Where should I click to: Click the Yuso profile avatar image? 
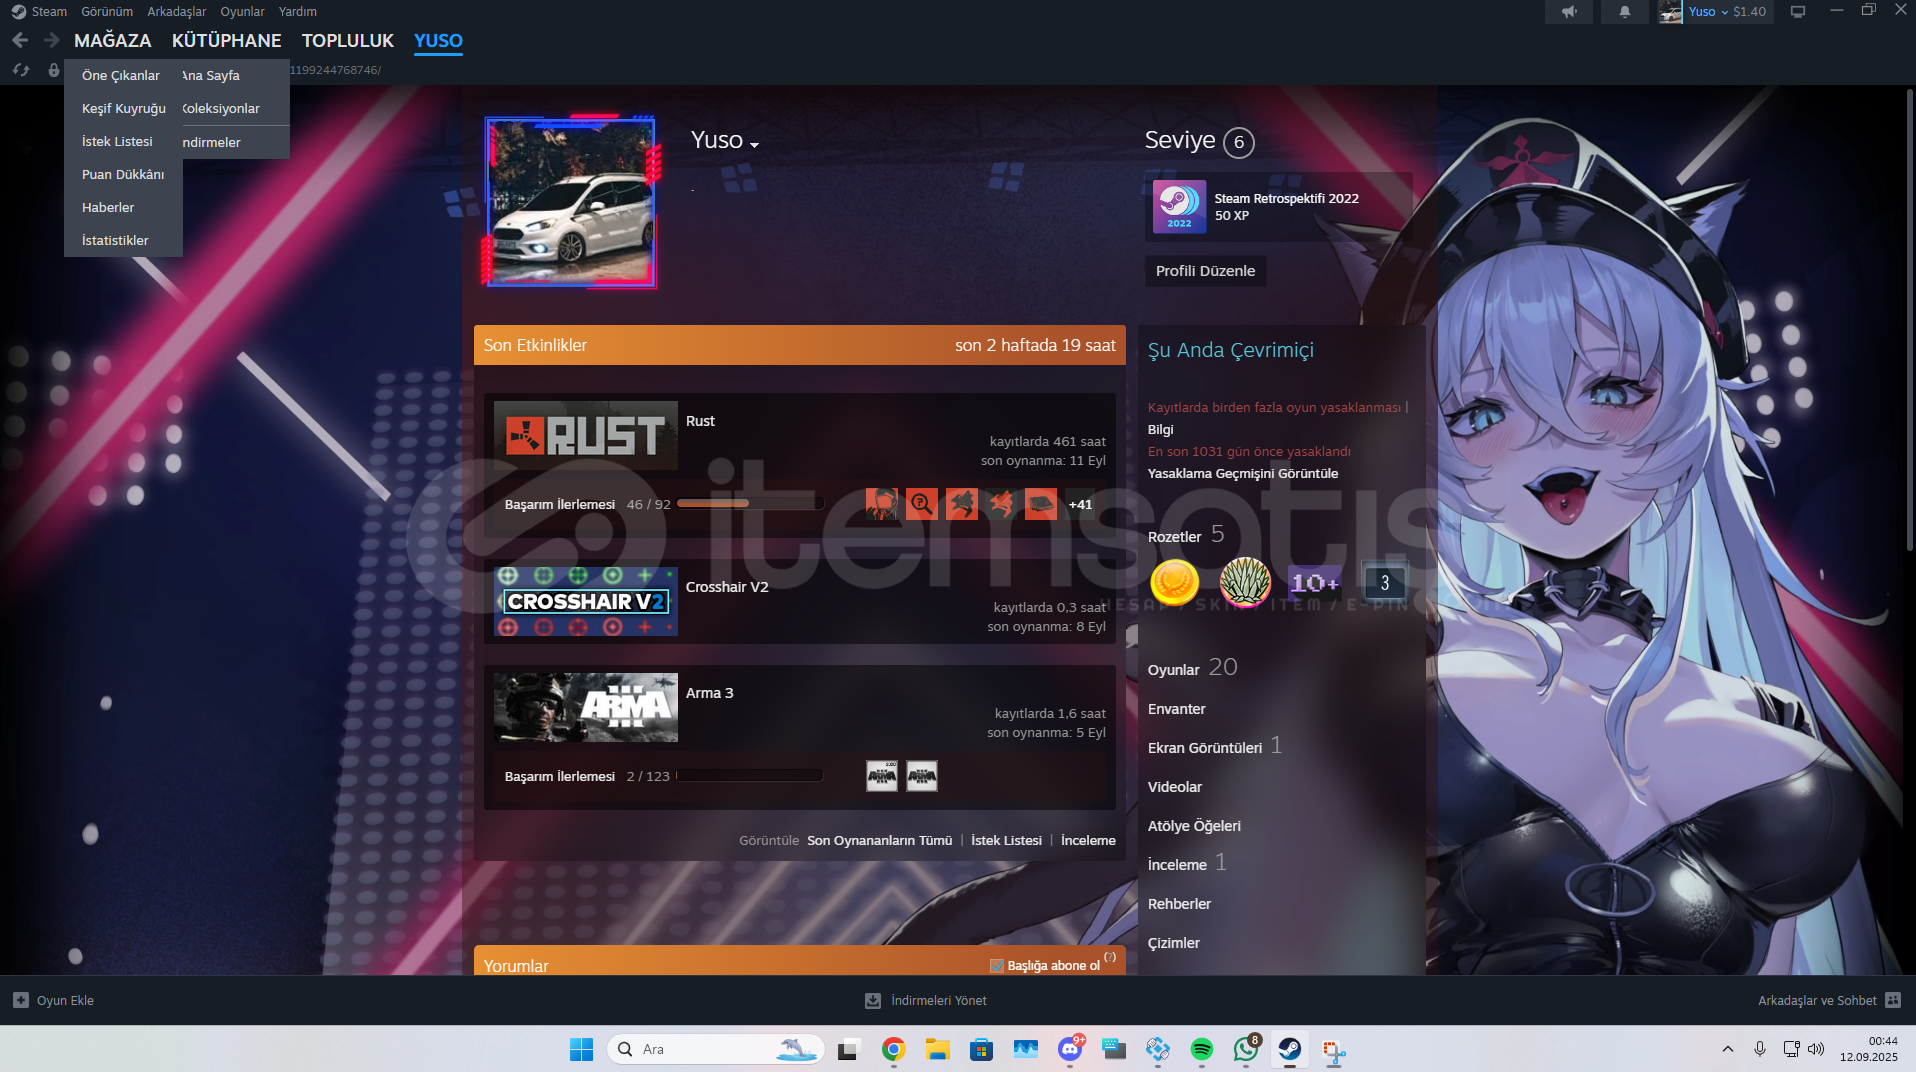pyautogui.click(x=571, y=202)
